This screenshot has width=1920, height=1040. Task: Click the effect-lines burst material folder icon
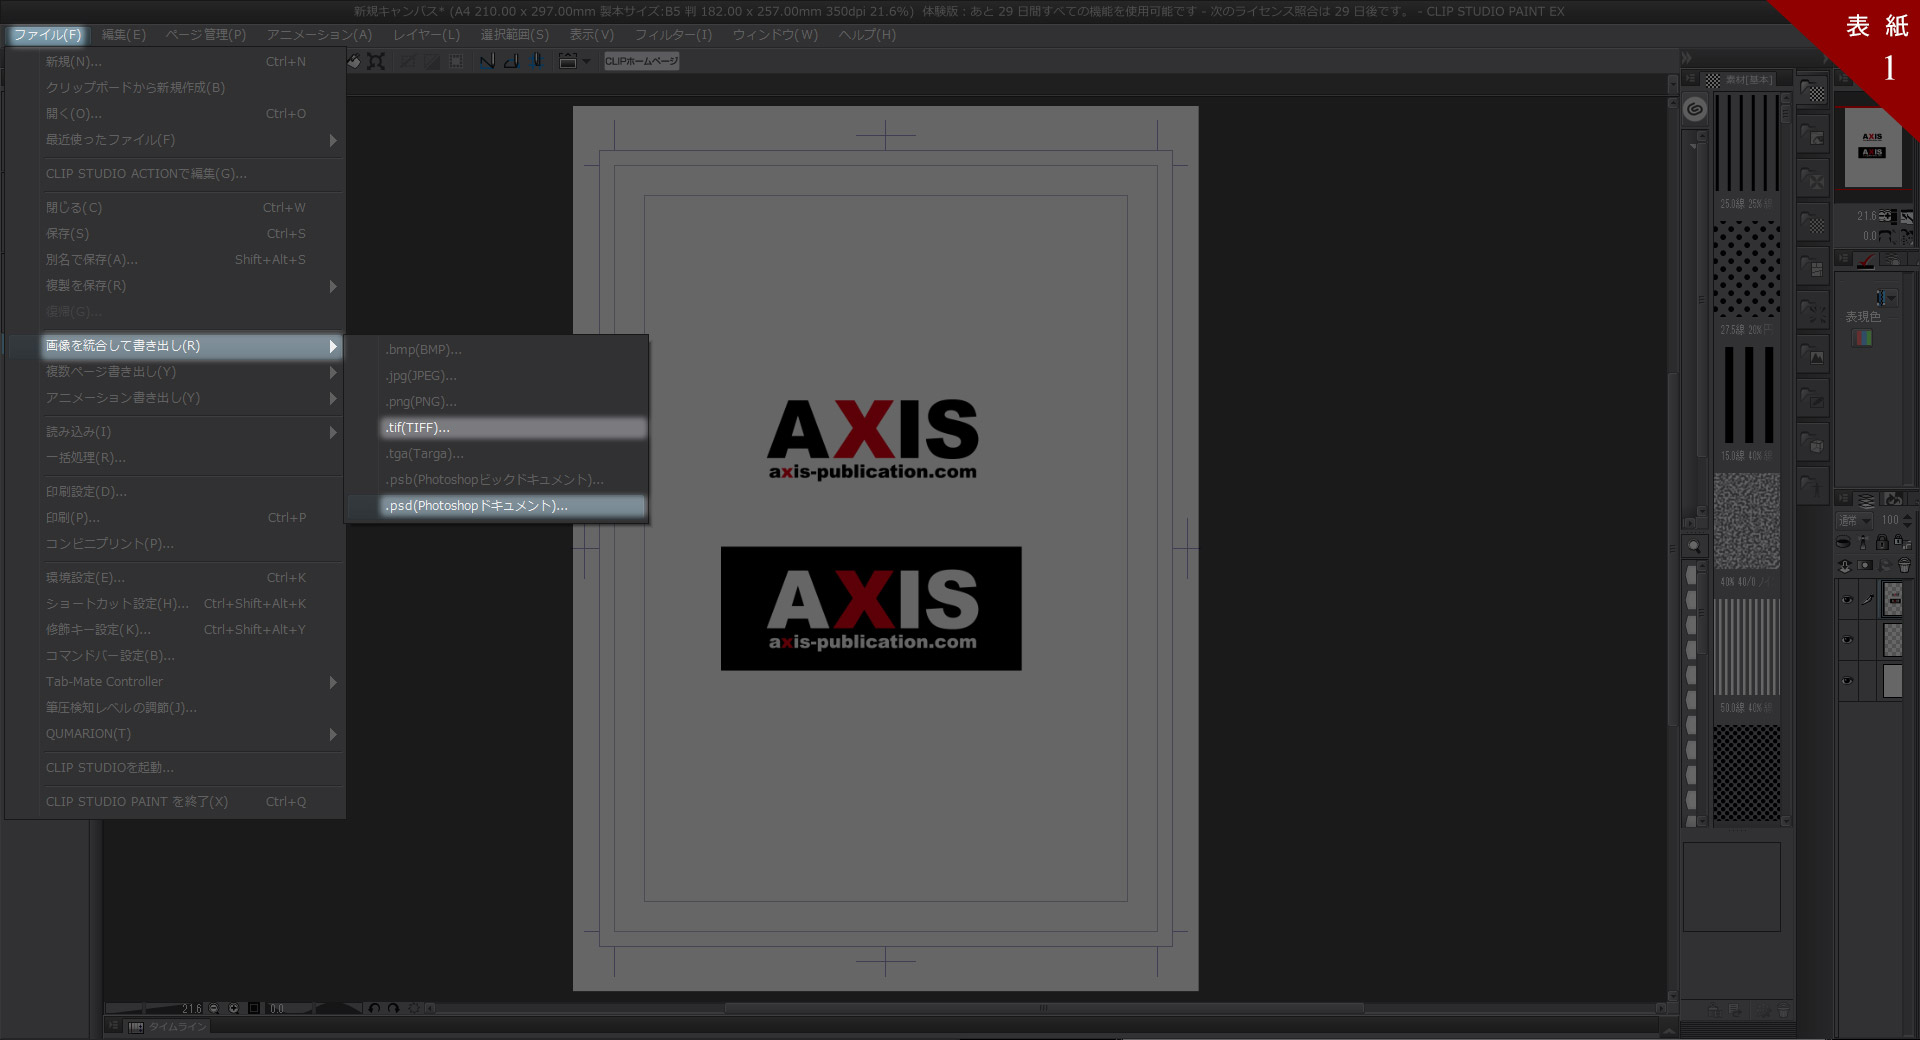coord(1813,311)
